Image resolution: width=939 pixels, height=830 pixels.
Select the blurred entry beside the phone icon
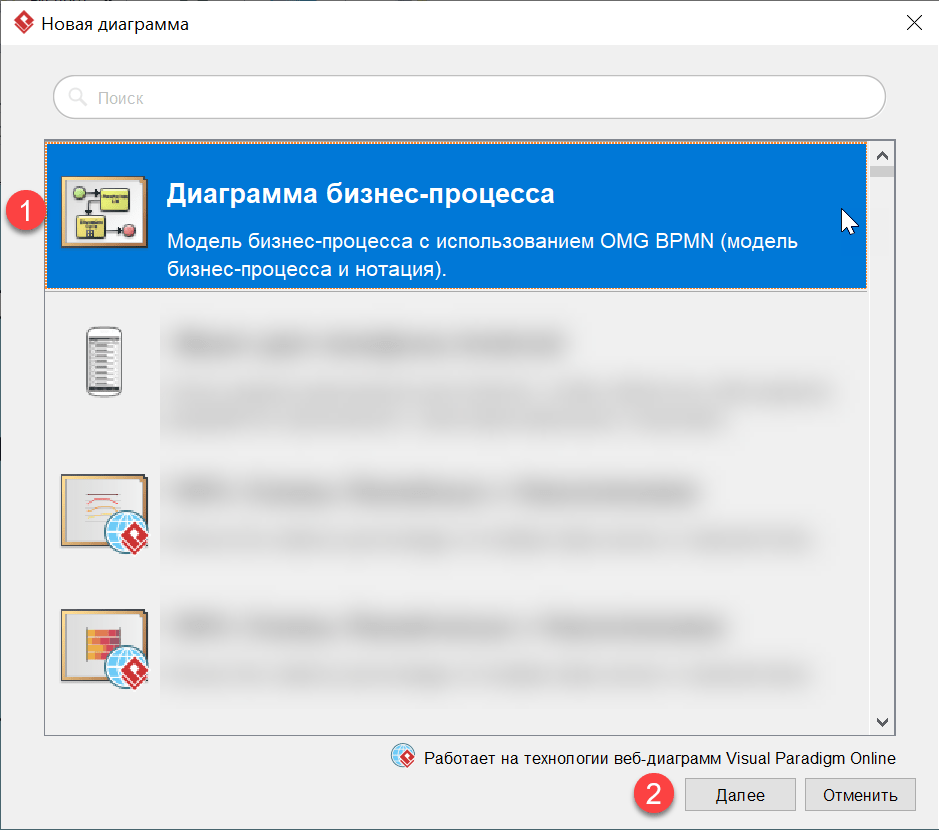click(500, 375)
